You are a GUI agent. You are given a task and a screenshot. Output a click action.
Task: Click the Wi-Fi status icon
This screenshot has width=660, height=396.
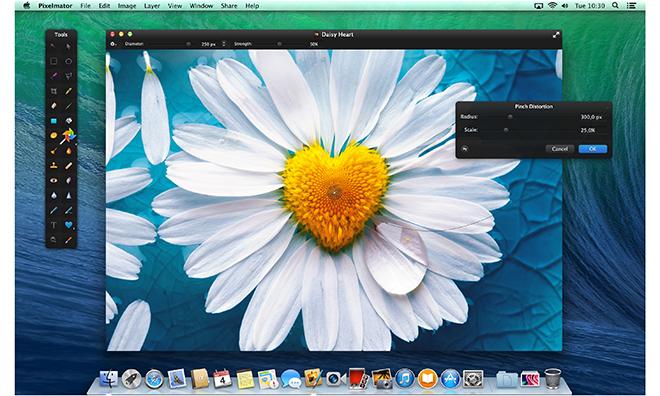[x=552, y=5]
